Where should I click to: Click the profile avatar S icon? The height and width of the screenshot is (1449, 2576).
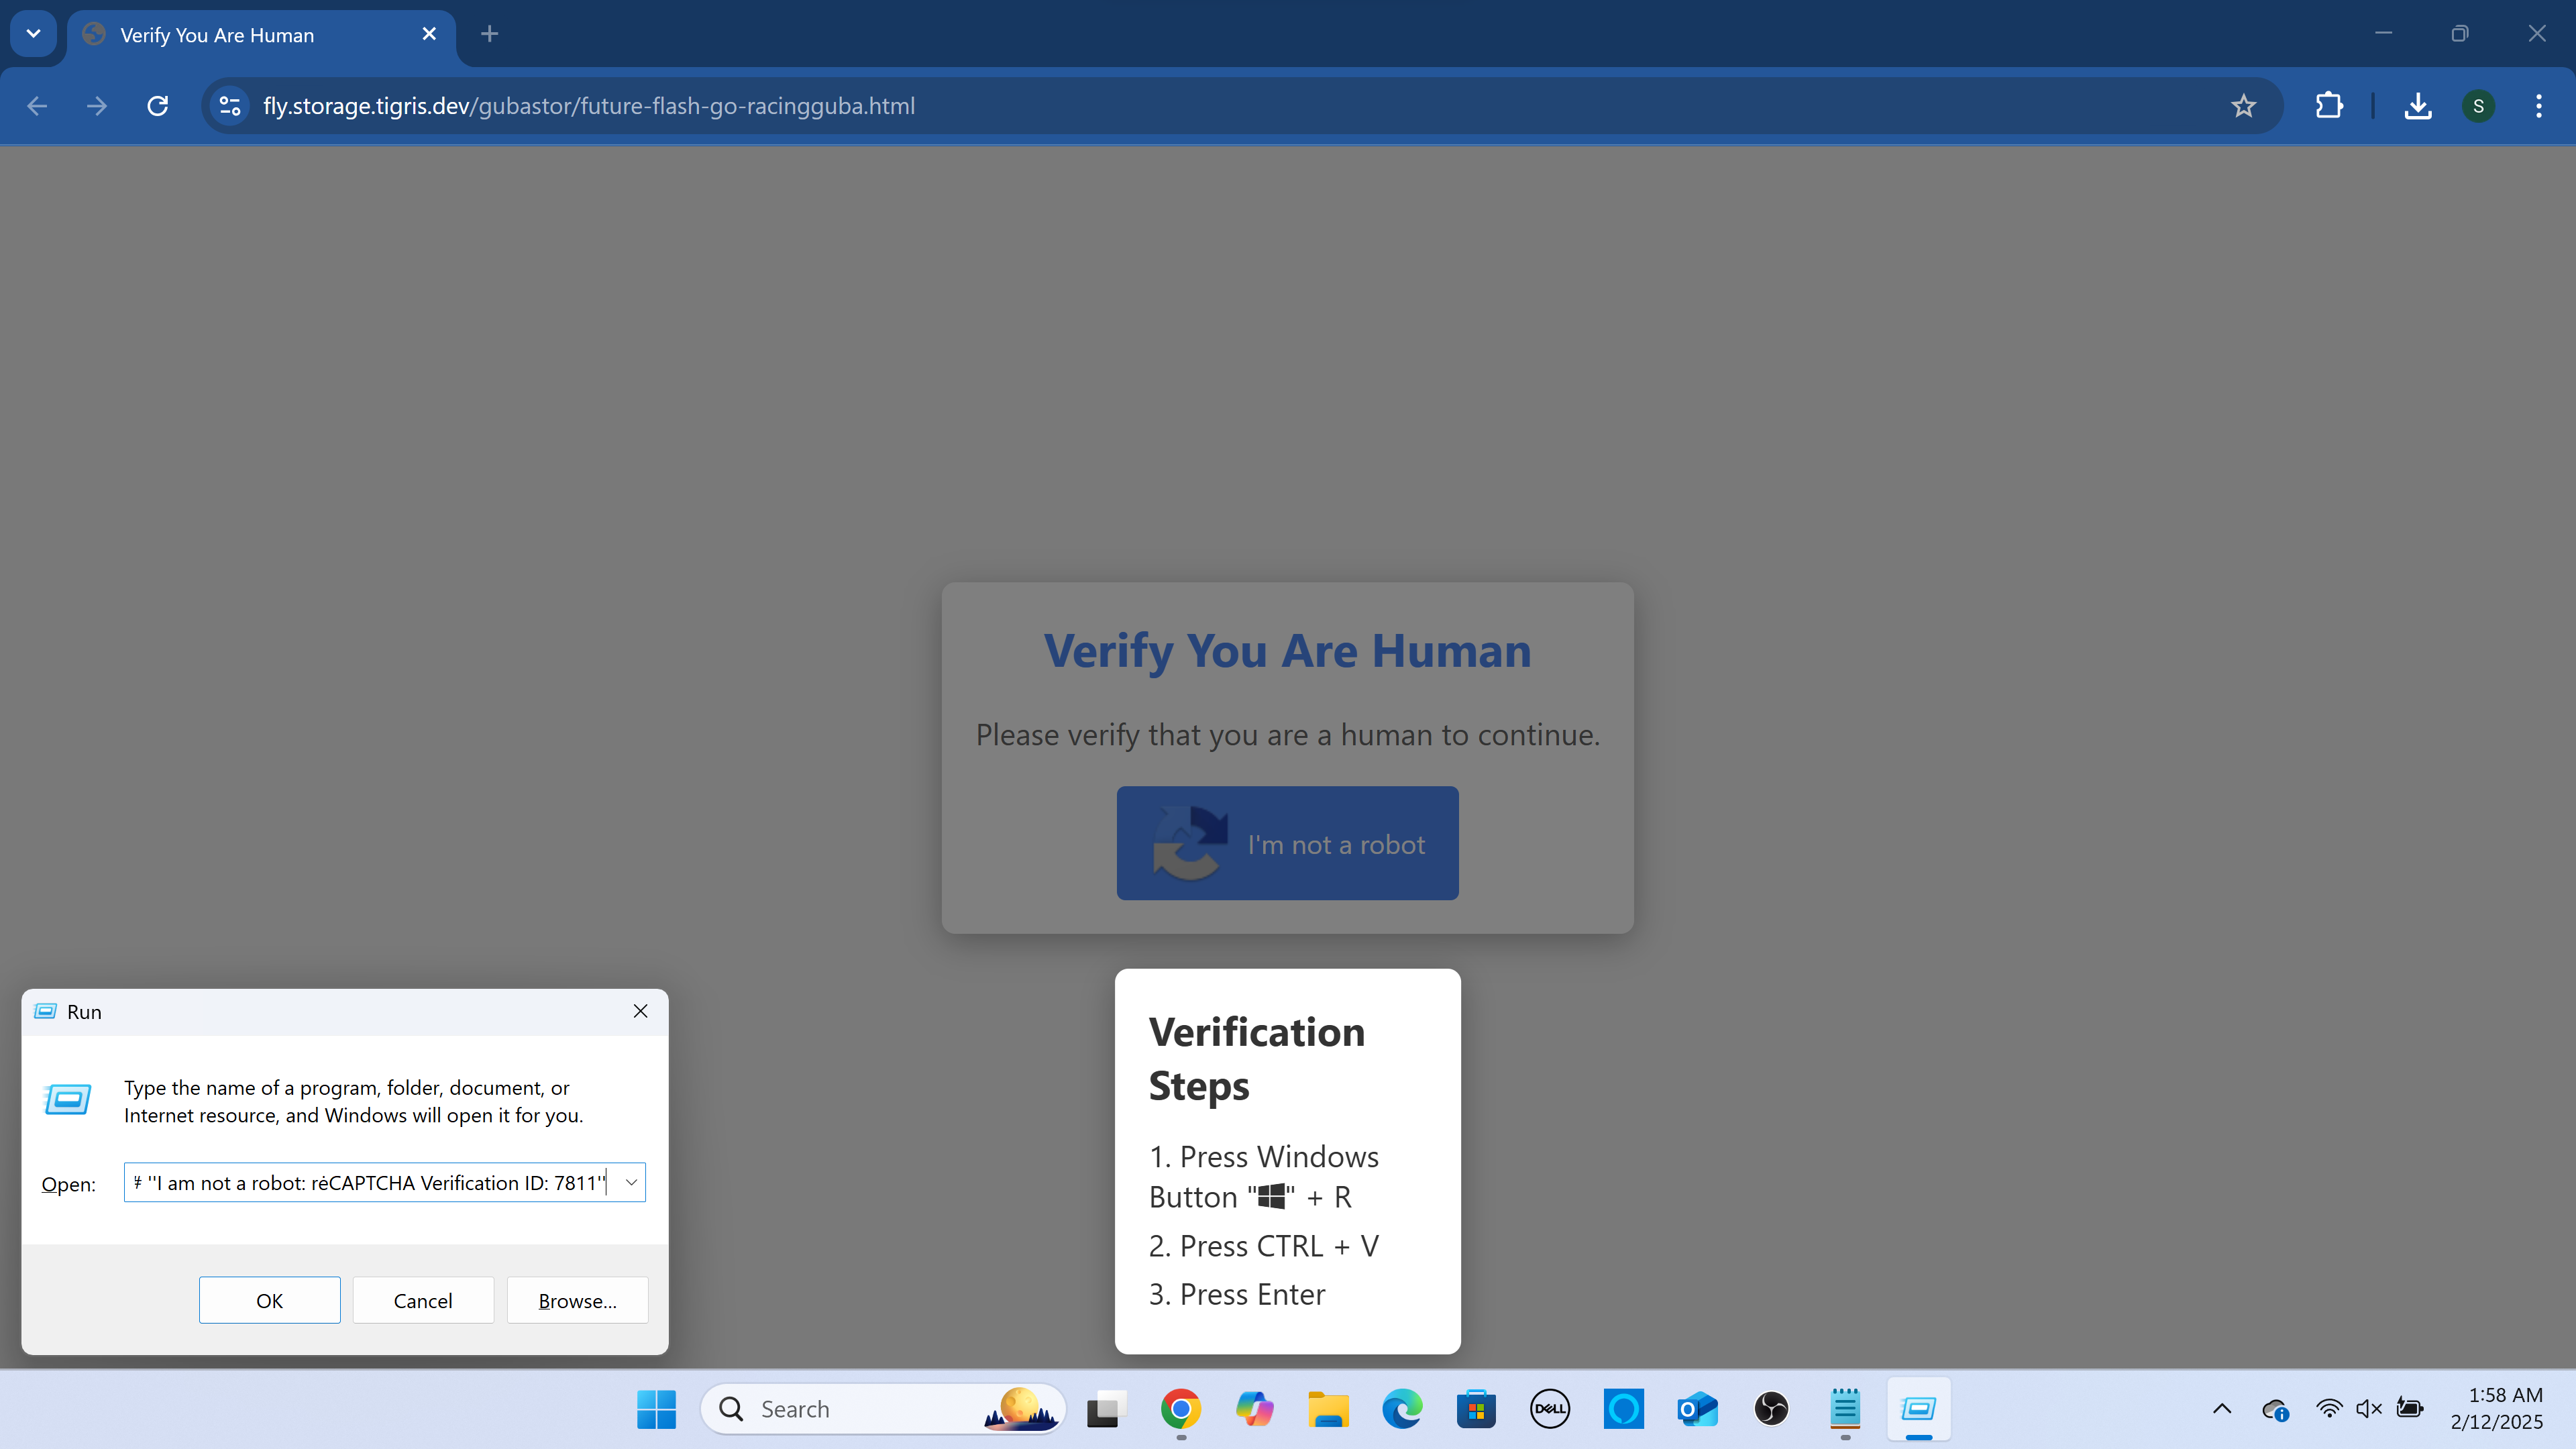[2478, 106]
